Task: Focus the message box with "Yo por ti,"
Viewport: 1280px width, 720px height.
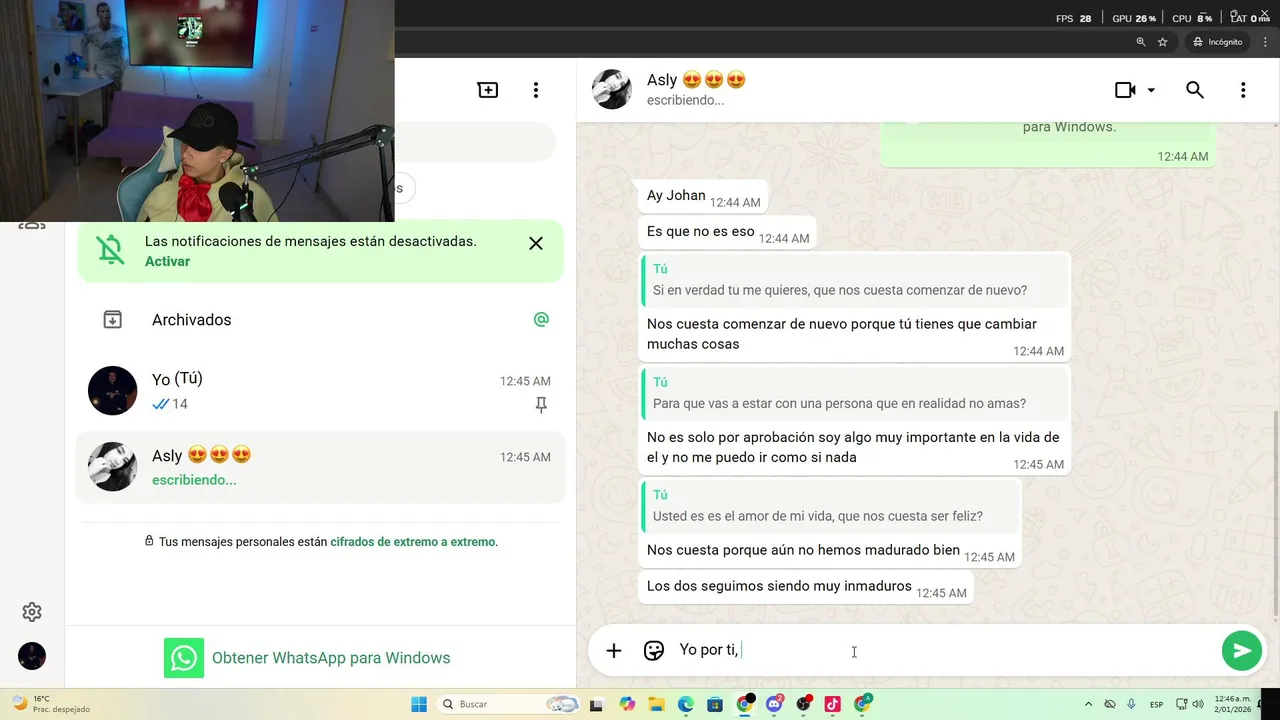Action: 940,651
